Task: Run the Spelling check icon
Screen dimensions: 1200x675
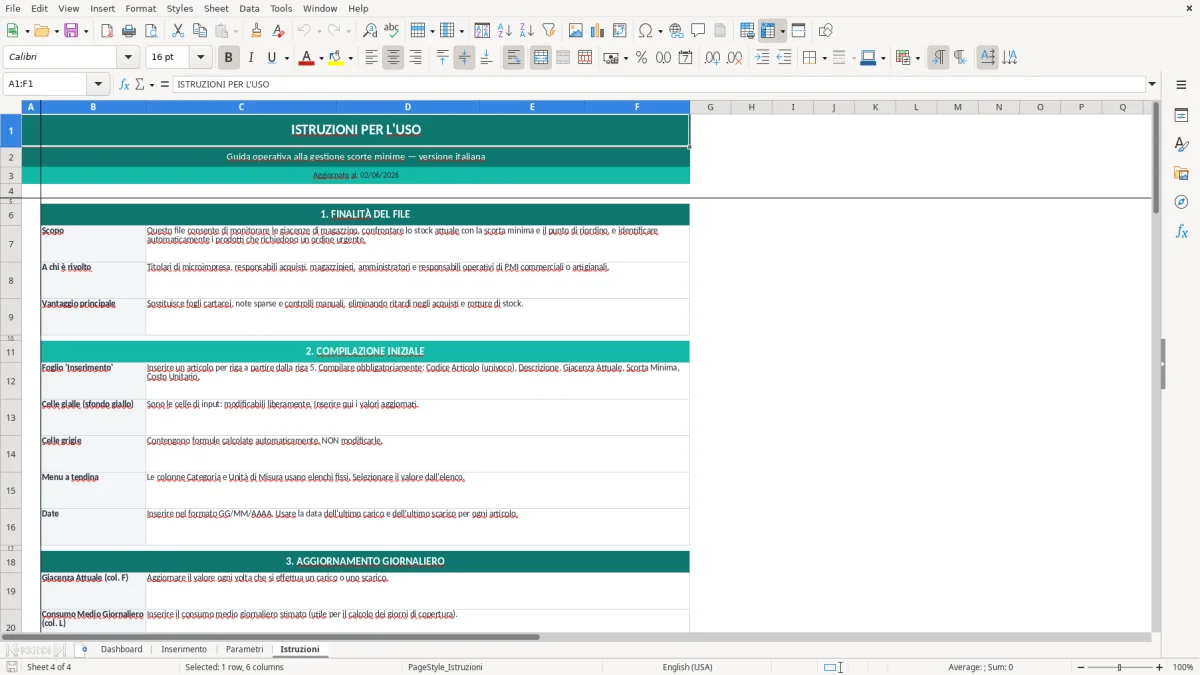Action: [392, 31]
